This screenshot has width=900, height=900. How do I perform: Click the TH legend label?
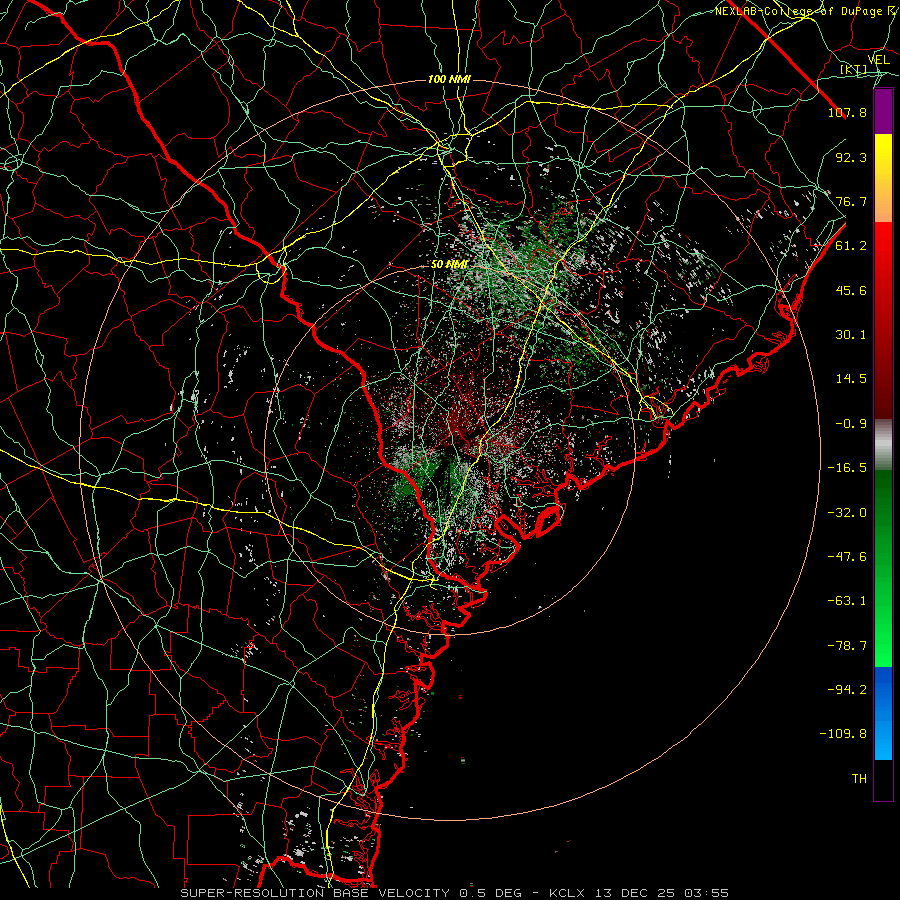point(859,779)
